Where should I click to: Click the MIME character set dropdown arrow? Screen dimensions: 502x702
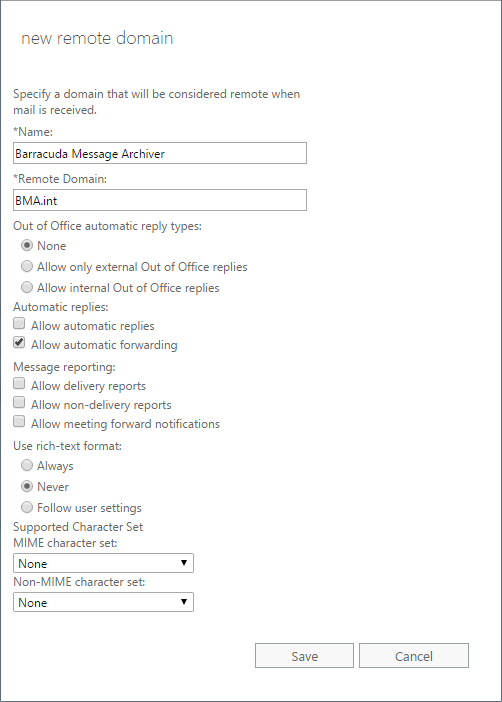184,563
